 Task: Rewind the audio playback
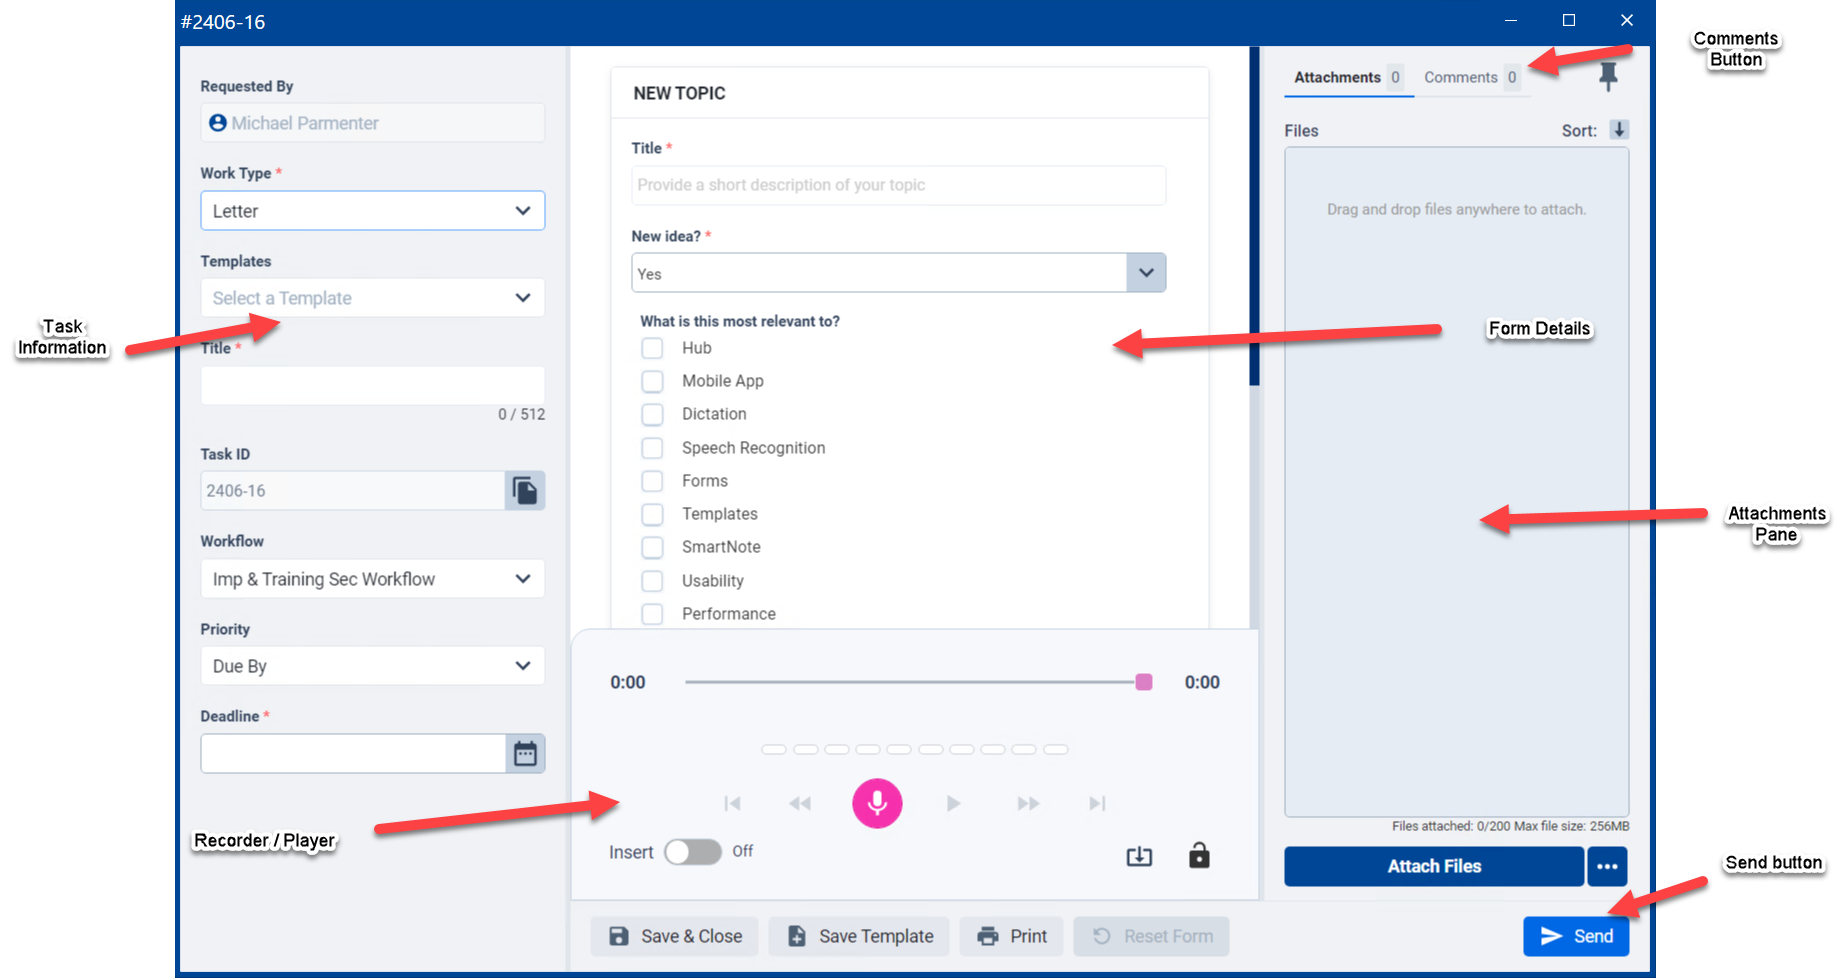[799, 803]
